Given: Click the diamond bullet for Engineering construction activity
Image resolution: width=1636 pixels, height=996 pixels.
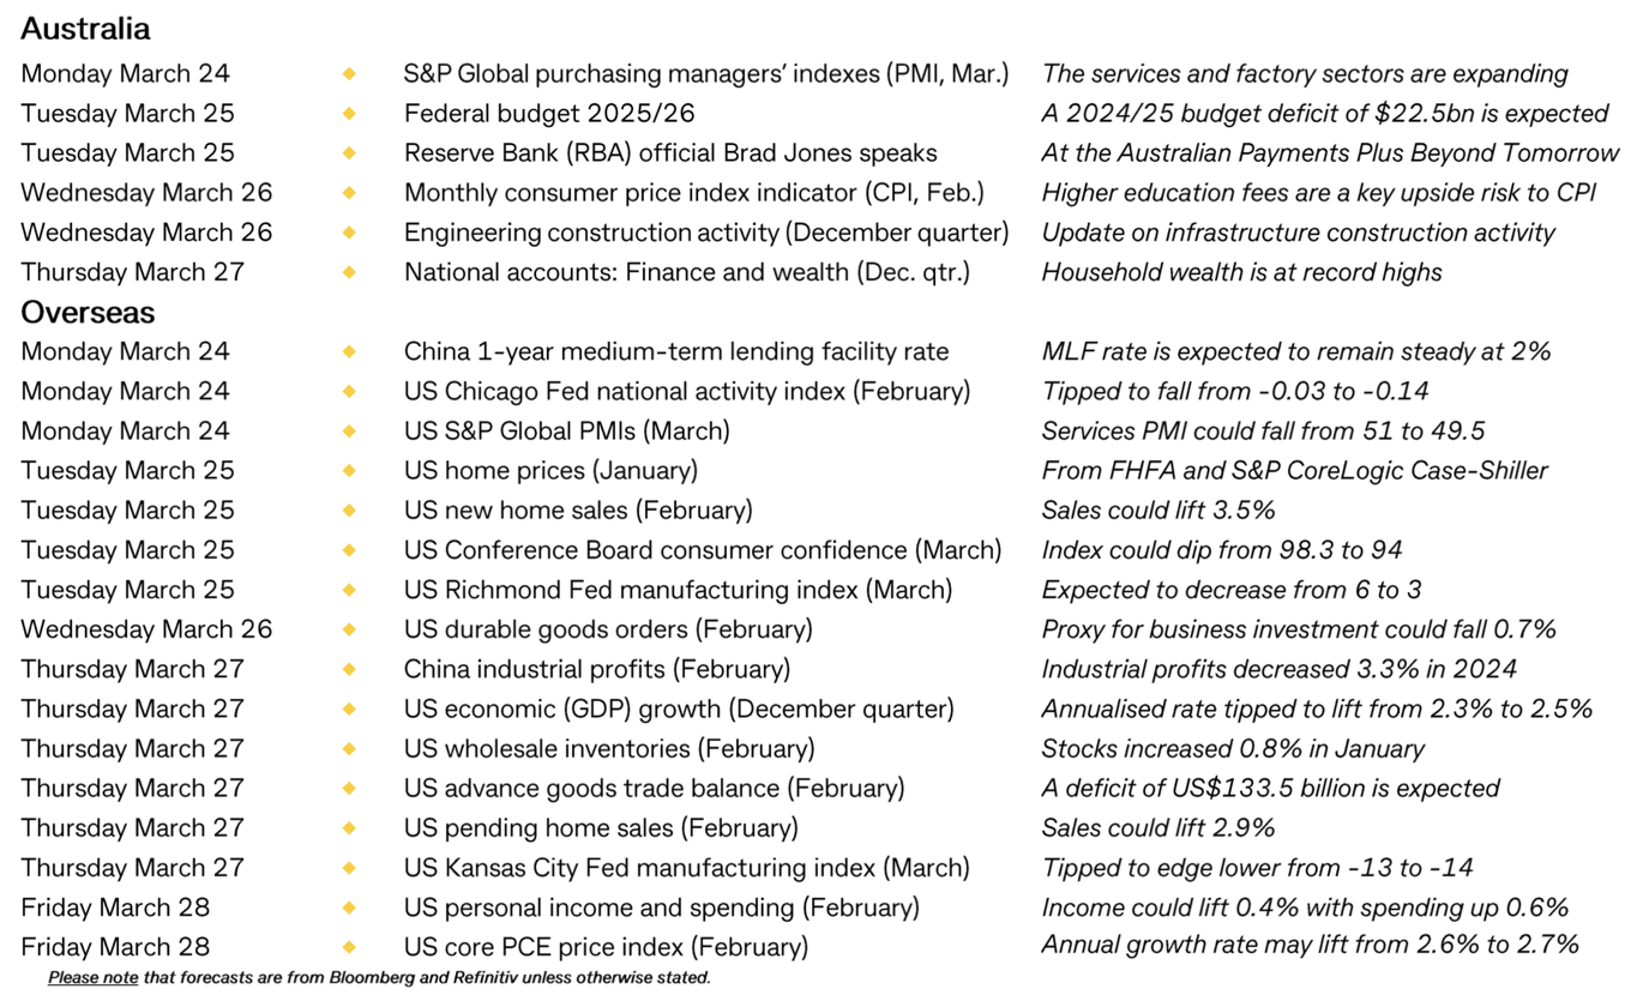Looking at the screenshot, I should tap(349, 233).
